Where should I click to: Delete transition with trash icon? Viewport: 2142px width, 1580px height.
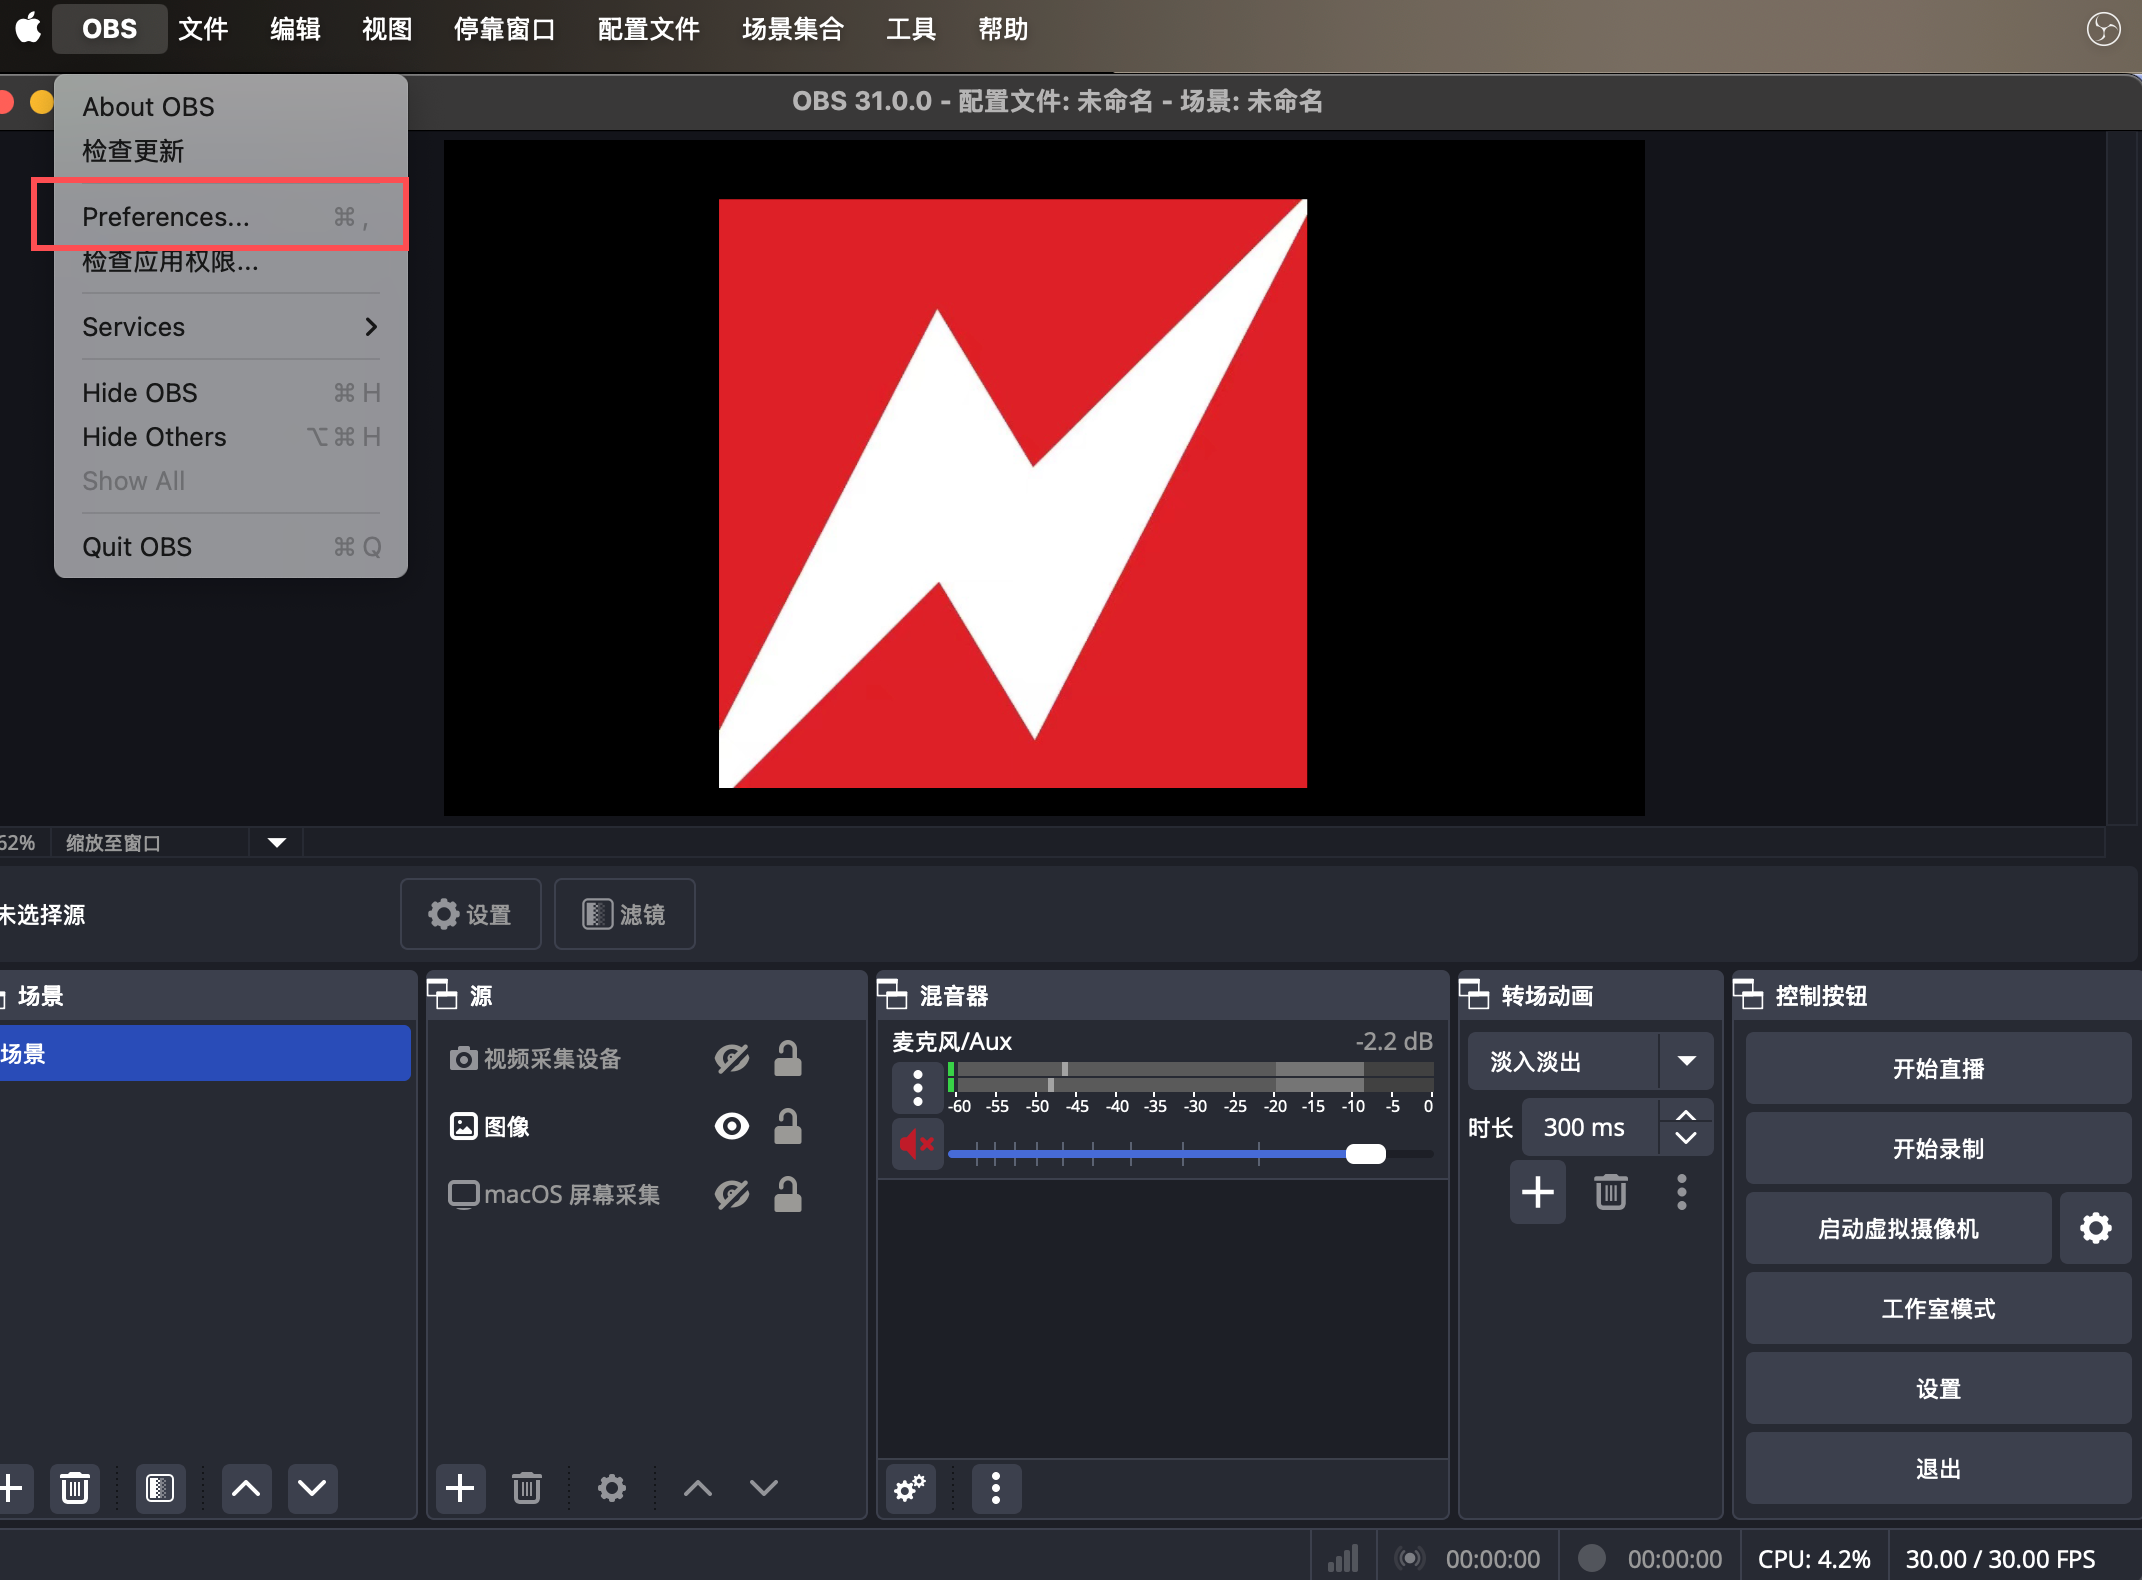coord(1611,1191)
